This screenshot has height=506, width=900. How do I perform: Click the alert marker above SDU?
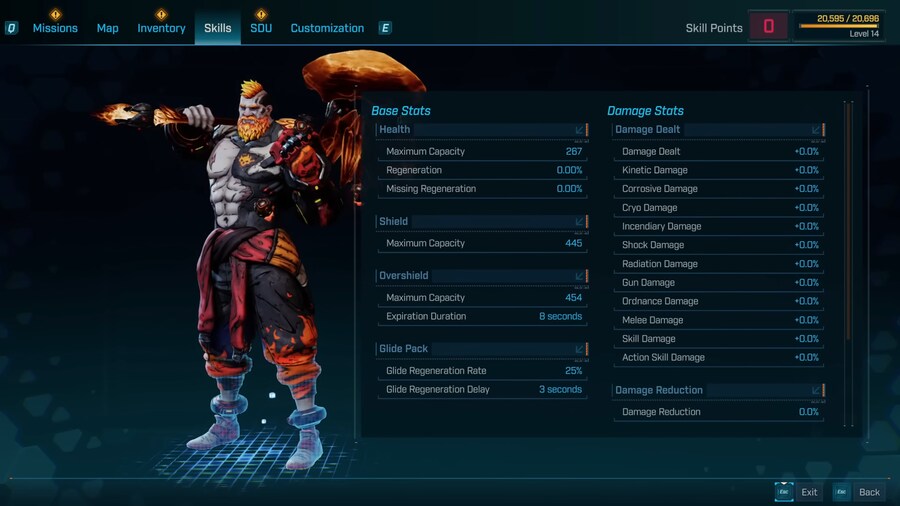tap(261, 14)
